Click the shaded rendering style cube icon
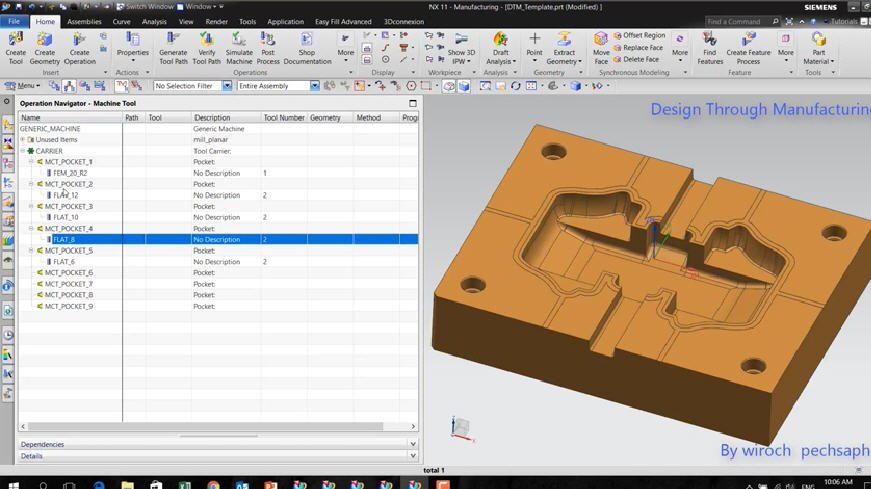The image size is (871, 489). (575, 86)
